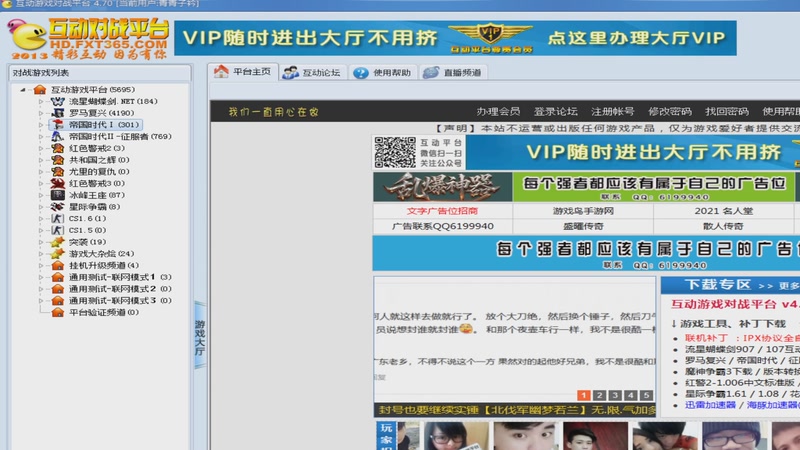800x450 pixels.
Task: Click the 游戏大杂烩 star icon
Action: pos(58,254)
